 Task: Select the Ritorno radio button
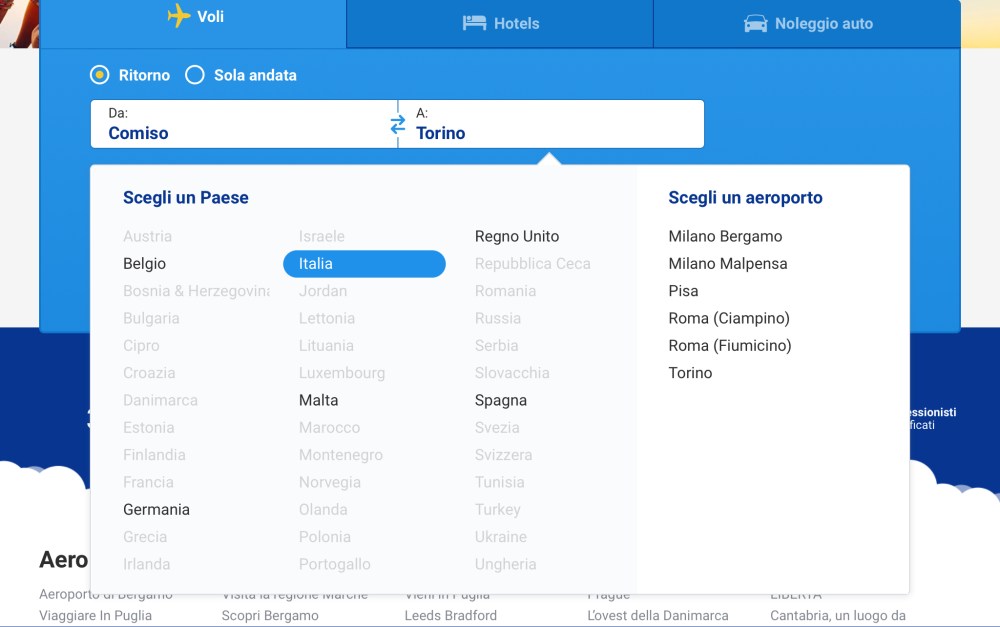100,75
